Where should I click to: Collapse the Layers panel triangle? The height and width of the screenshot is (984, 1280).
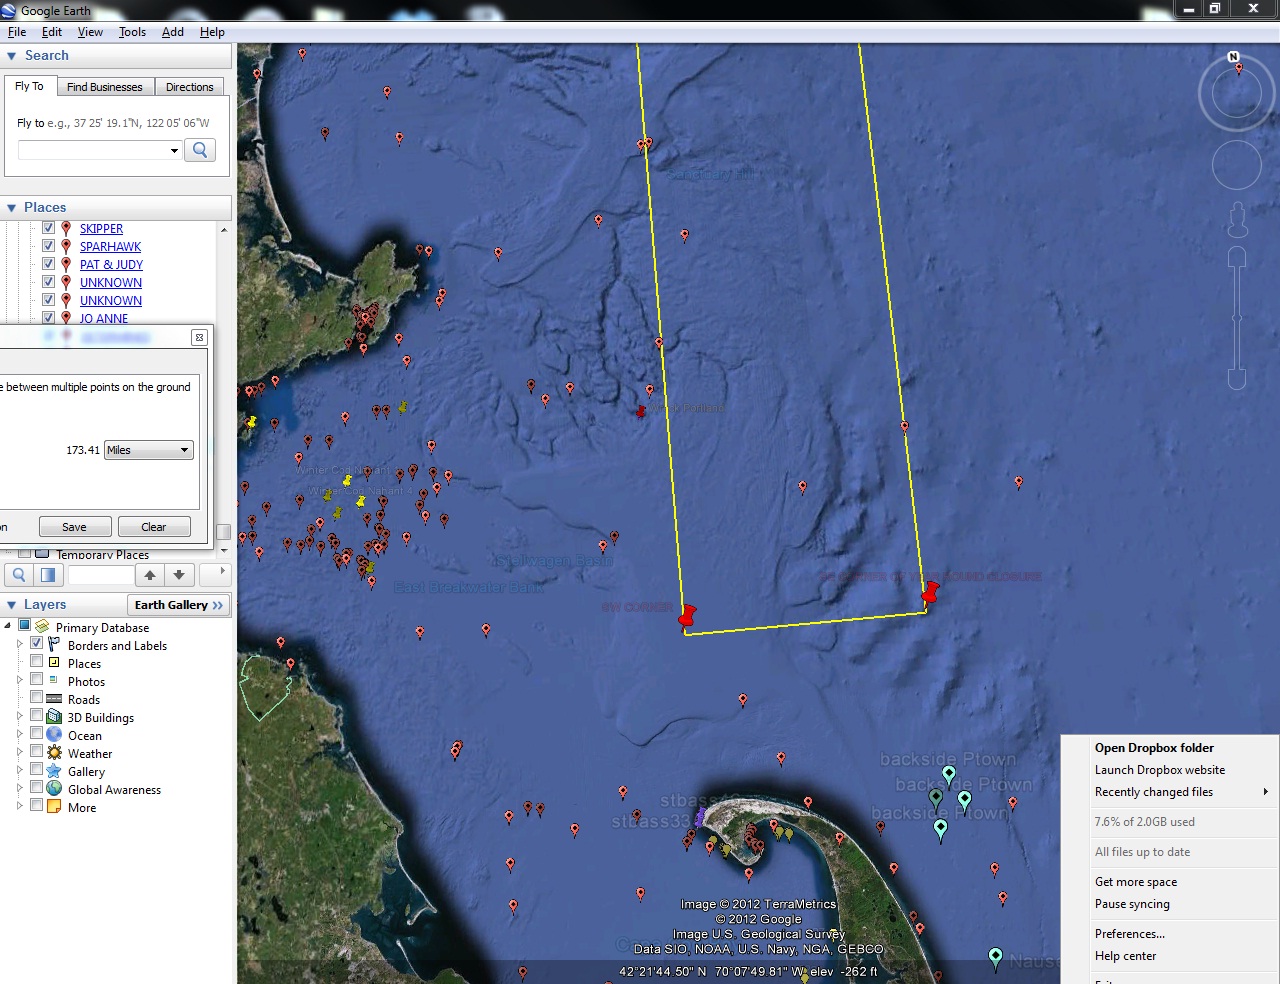point(12,605)
